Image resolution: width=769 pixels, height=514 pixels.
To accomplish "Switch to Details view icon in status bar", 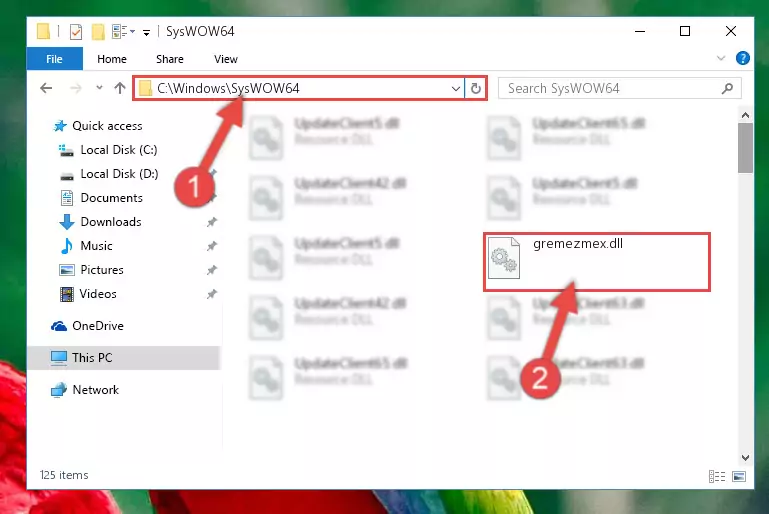I will 717,476.
